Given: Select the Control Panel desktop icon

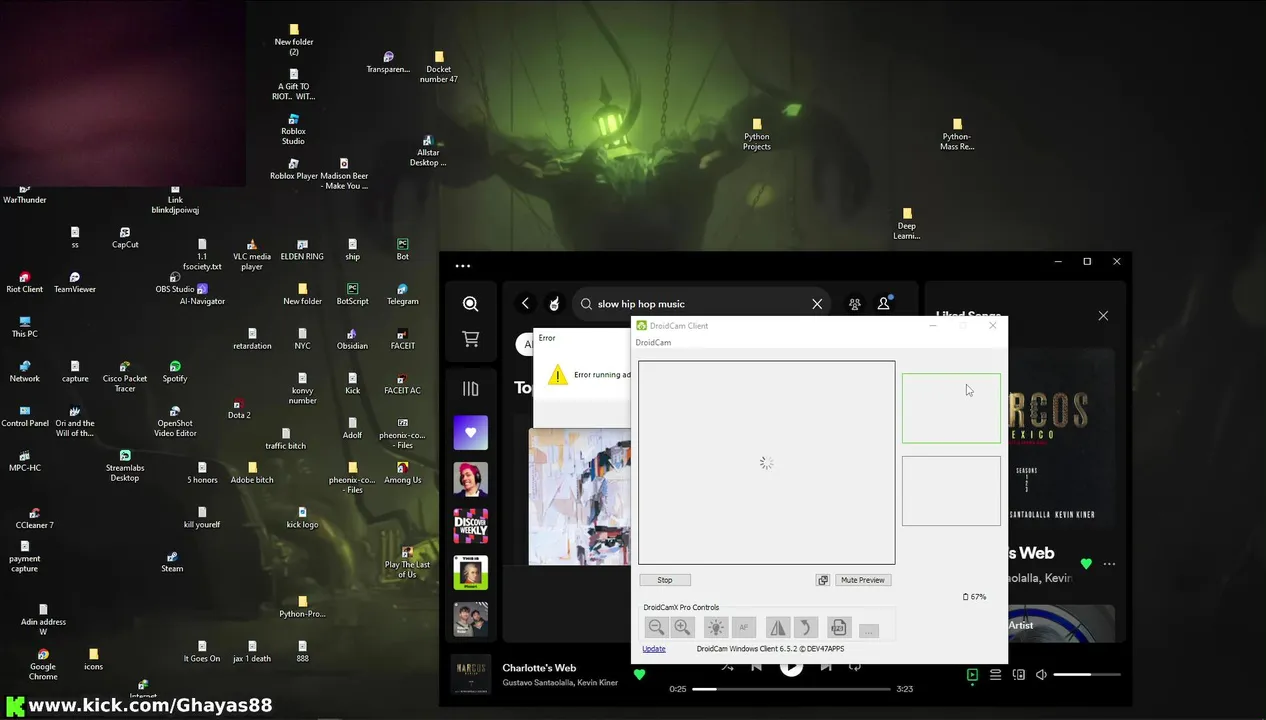Looking at the screenshot, I should click(25, 416).
